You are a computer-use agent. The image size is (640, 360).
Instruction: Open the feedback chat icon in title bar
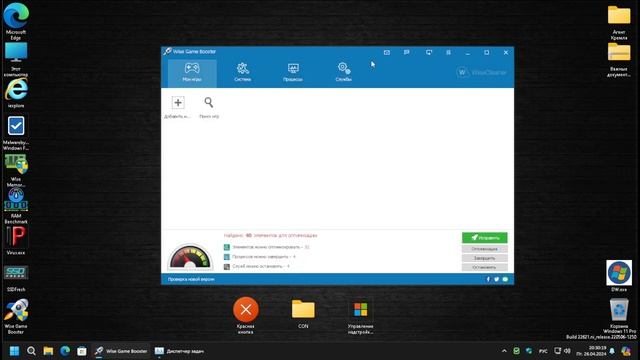[407, 52]
